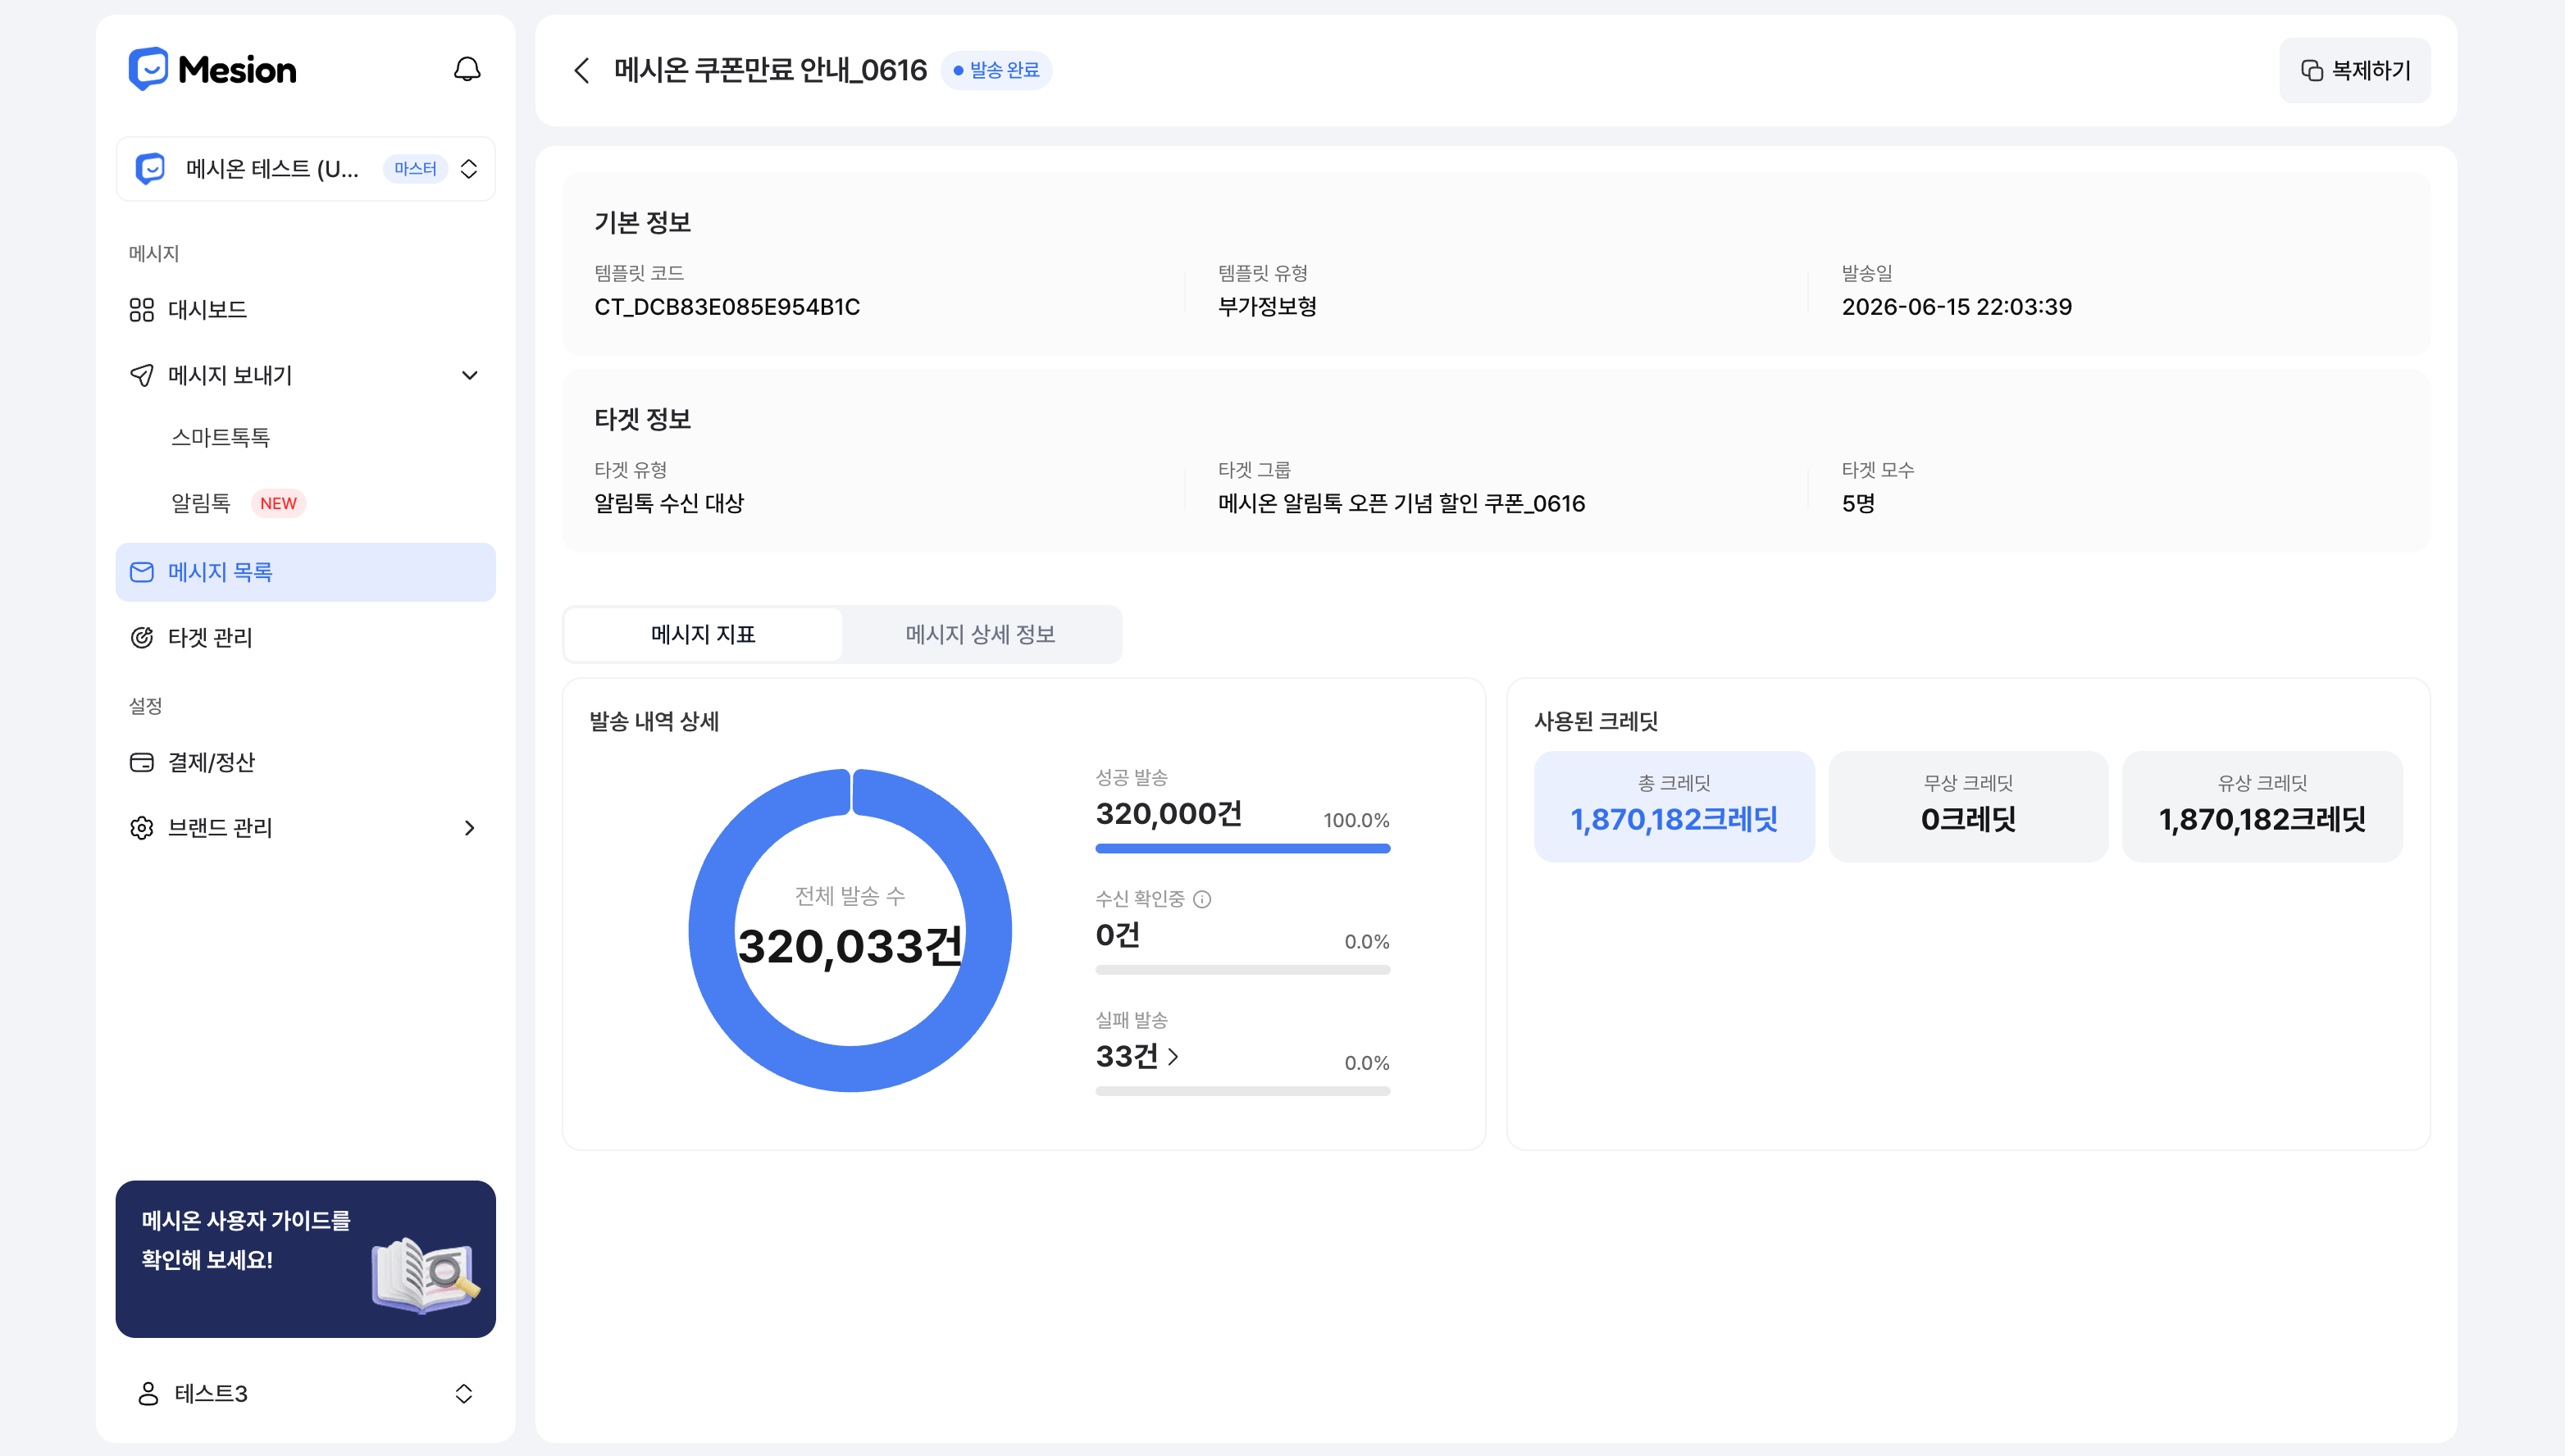The image size is (2565, 1456).
Task: Click page title 메시온 쿠폰만료 안내_0616
Action: [770, 70]
